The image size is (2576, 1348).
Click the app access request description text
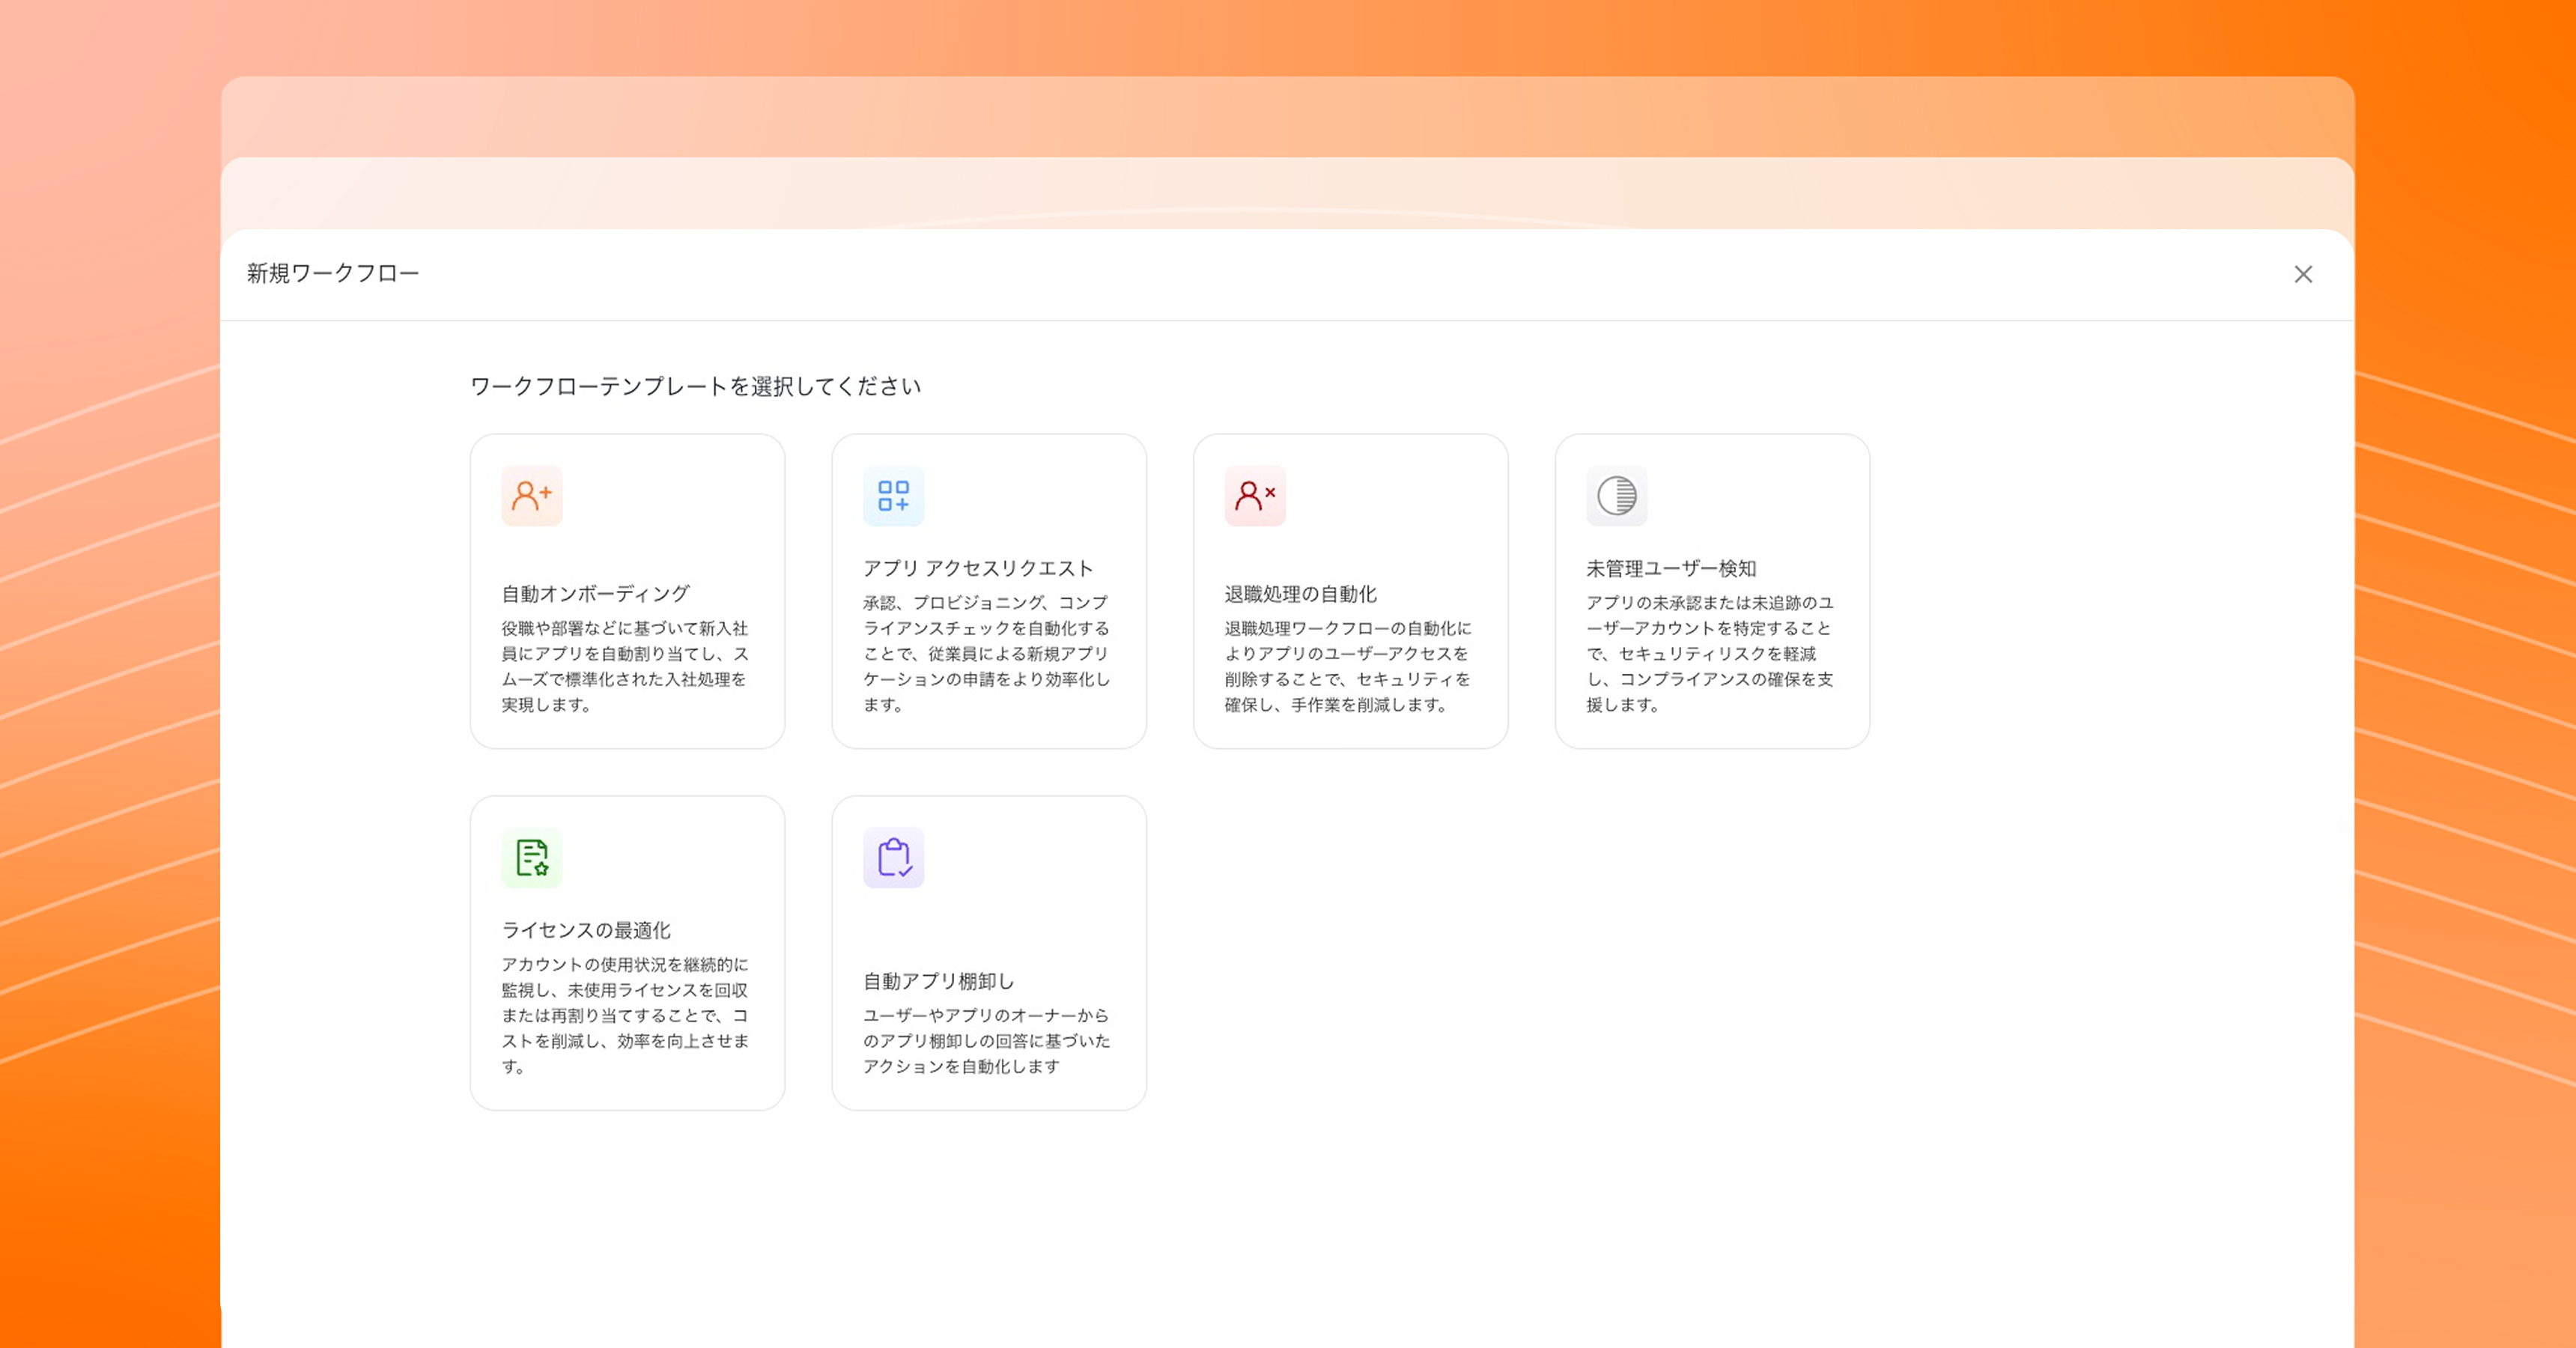(987, 654)
